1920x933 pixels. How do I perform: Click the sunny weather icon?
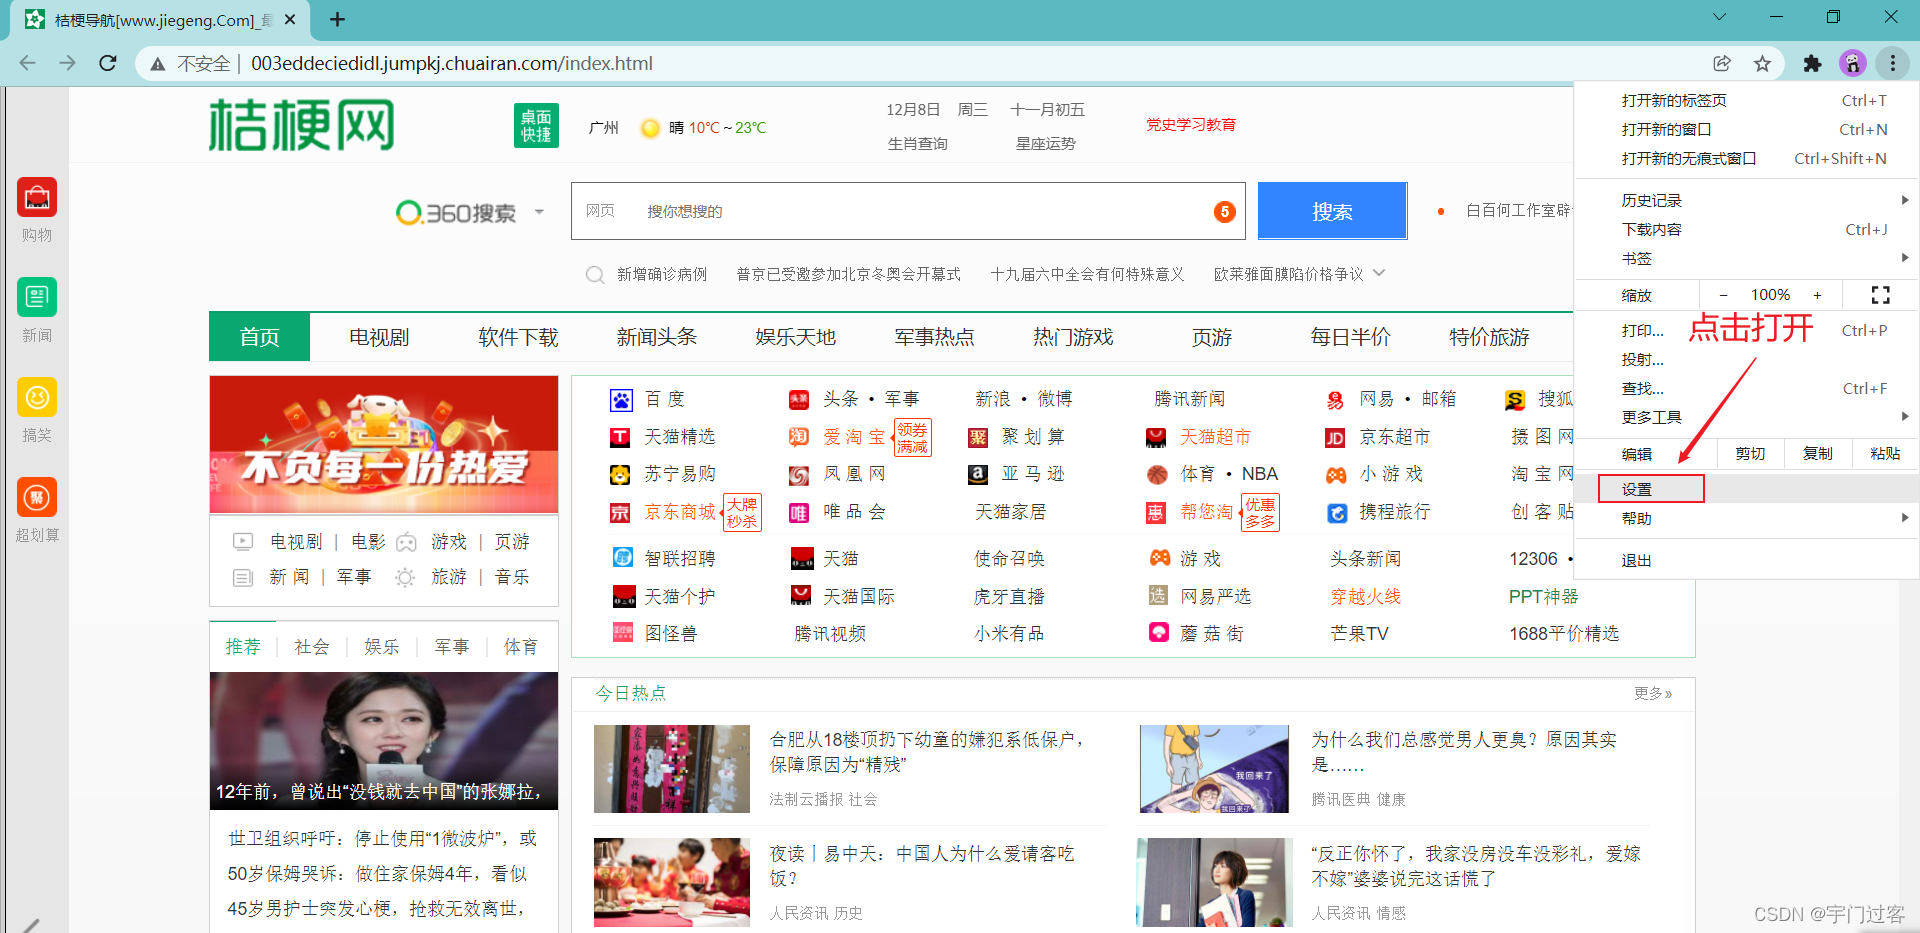click(x=650, y=128)
